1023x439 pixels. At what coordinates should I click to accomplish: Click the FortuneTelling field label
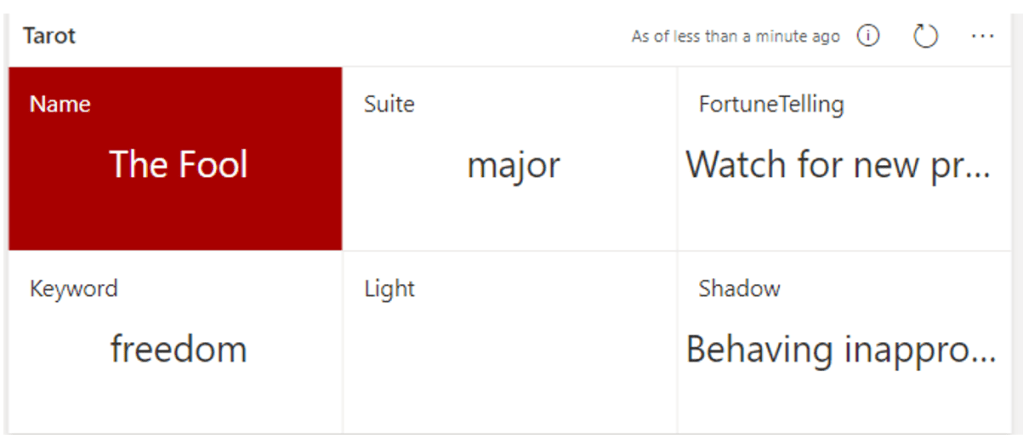coord(771,104)
